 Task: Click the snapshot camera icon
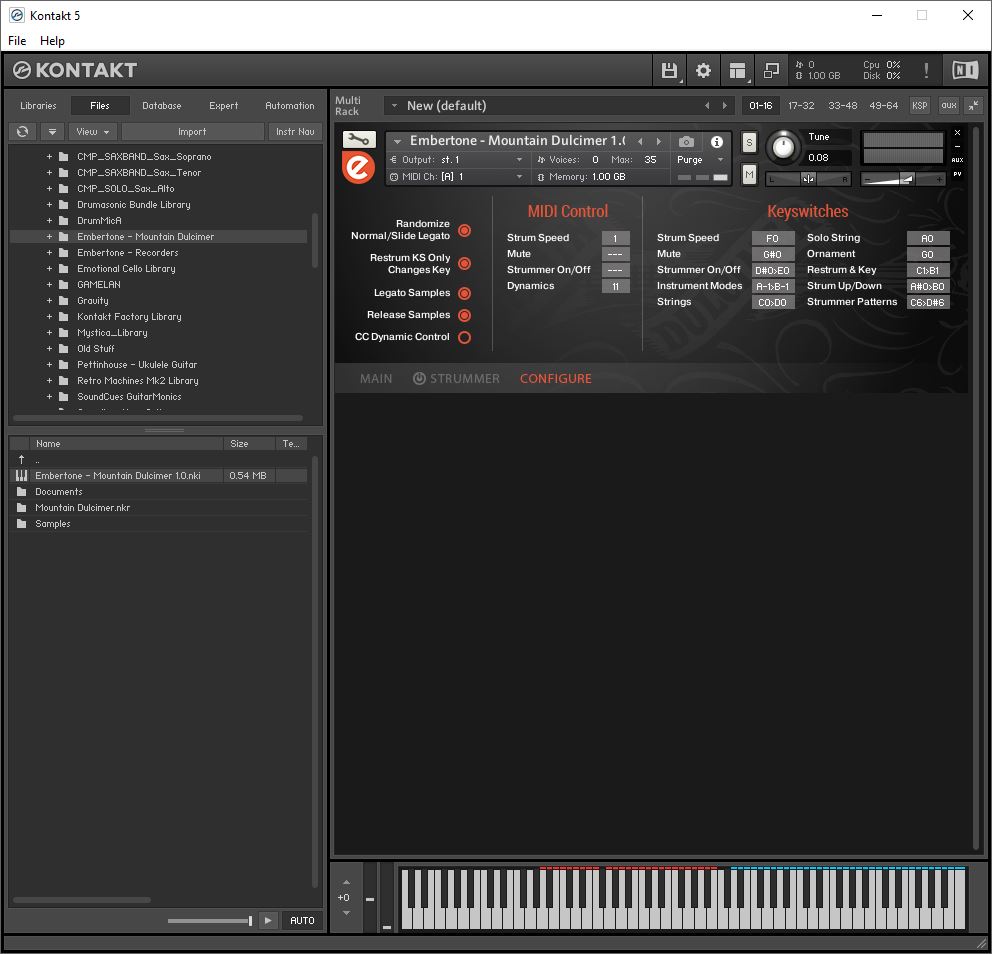[x=686, y=142]
